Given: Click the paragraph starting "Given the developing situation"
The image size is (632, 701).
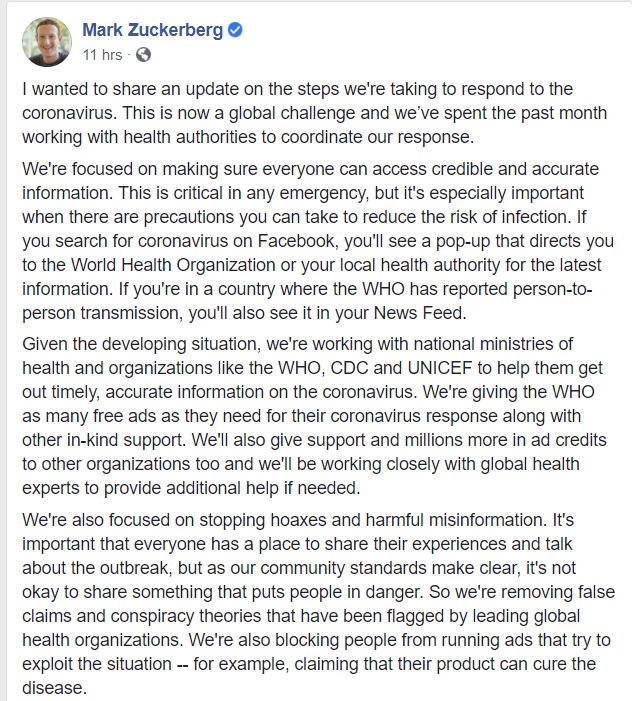Looking at the screenshot, I should click(314, 416).
